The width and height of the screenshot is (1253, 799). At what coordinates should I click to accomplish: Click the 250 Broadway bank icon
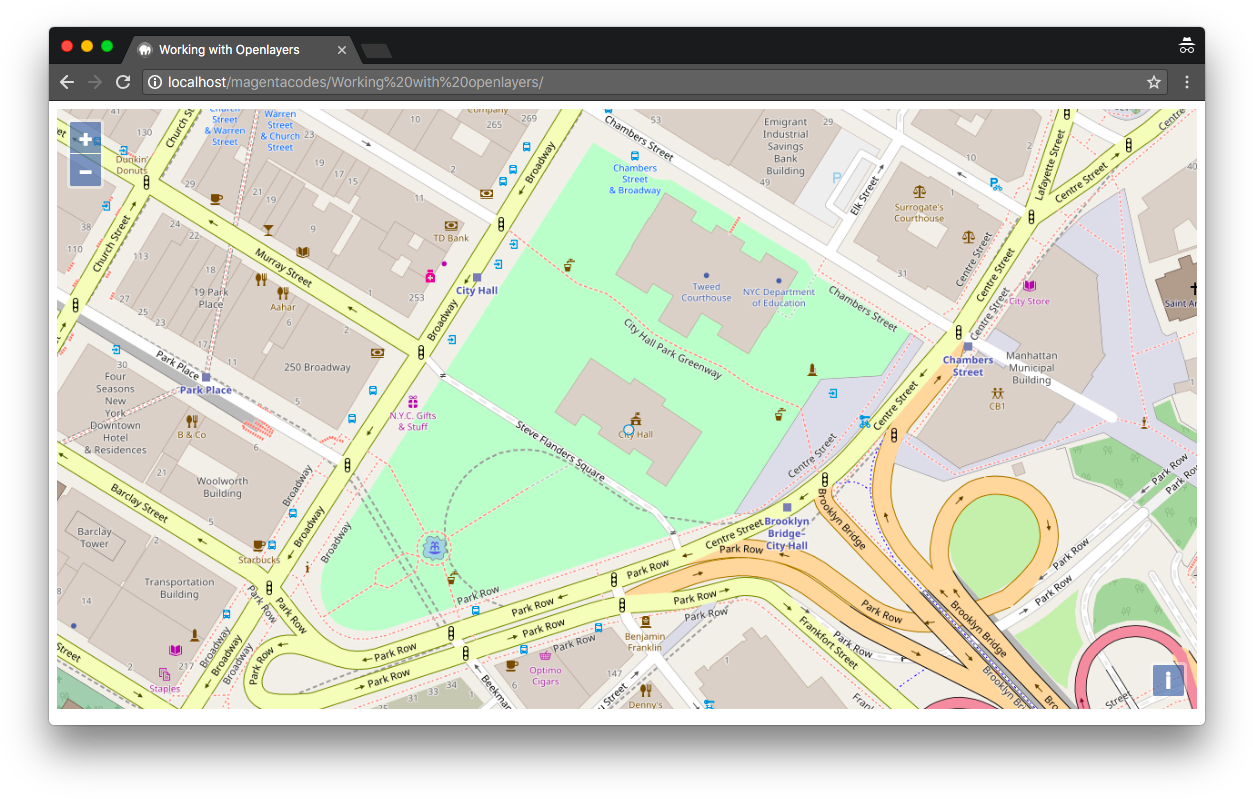(x=377, y=353)
